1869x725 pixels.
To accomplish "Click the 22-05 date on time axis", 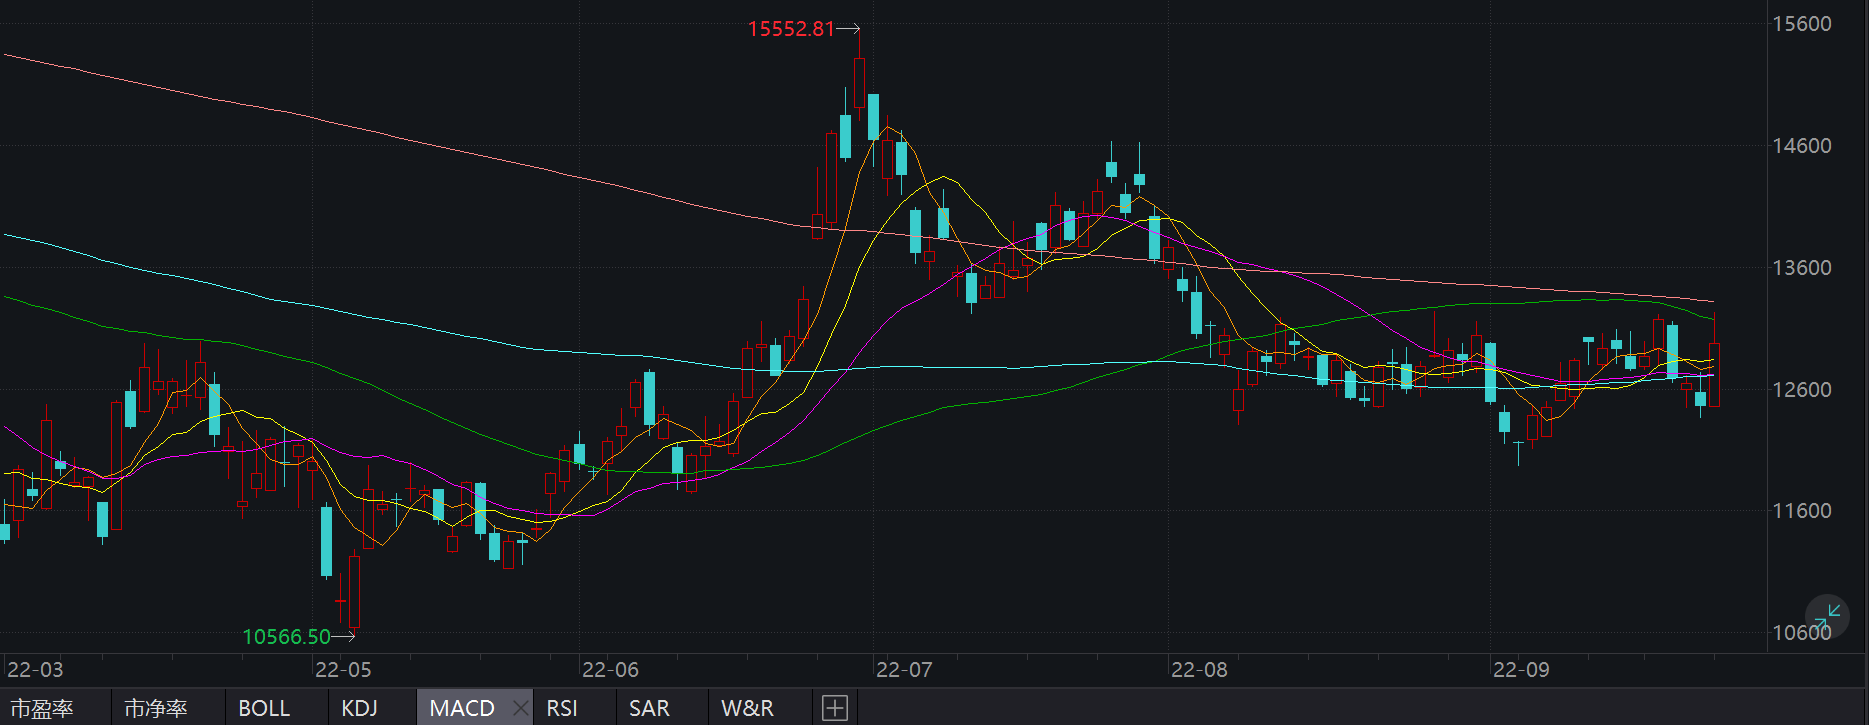I will click(343, 670).
